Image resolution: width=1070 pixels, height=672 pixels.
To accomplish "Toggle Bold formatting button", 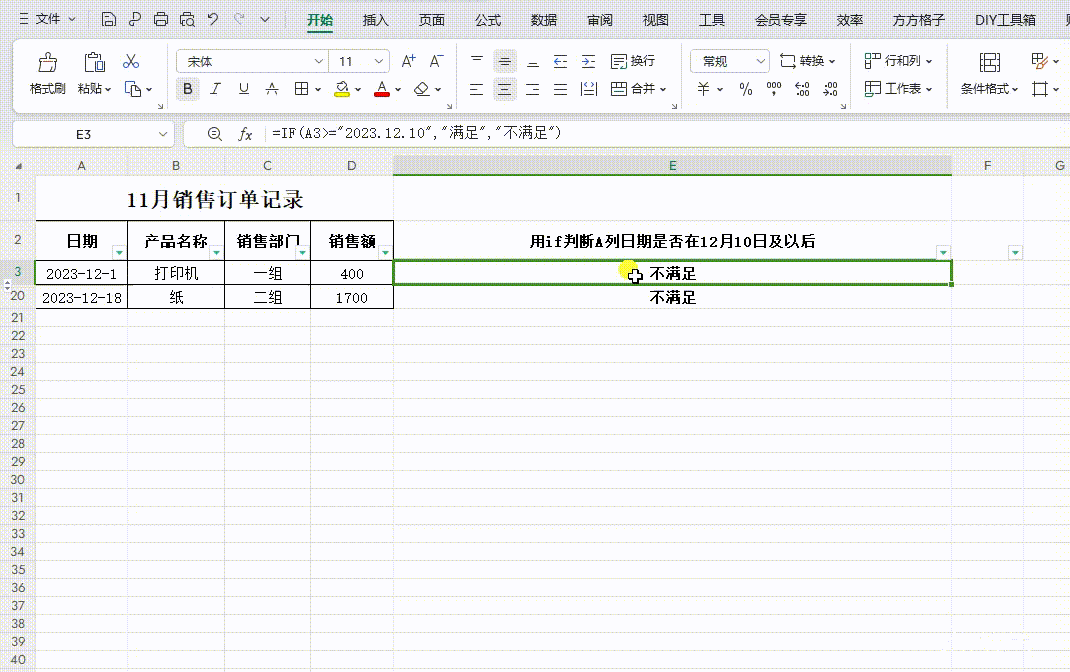I will [x=188, y=89].
